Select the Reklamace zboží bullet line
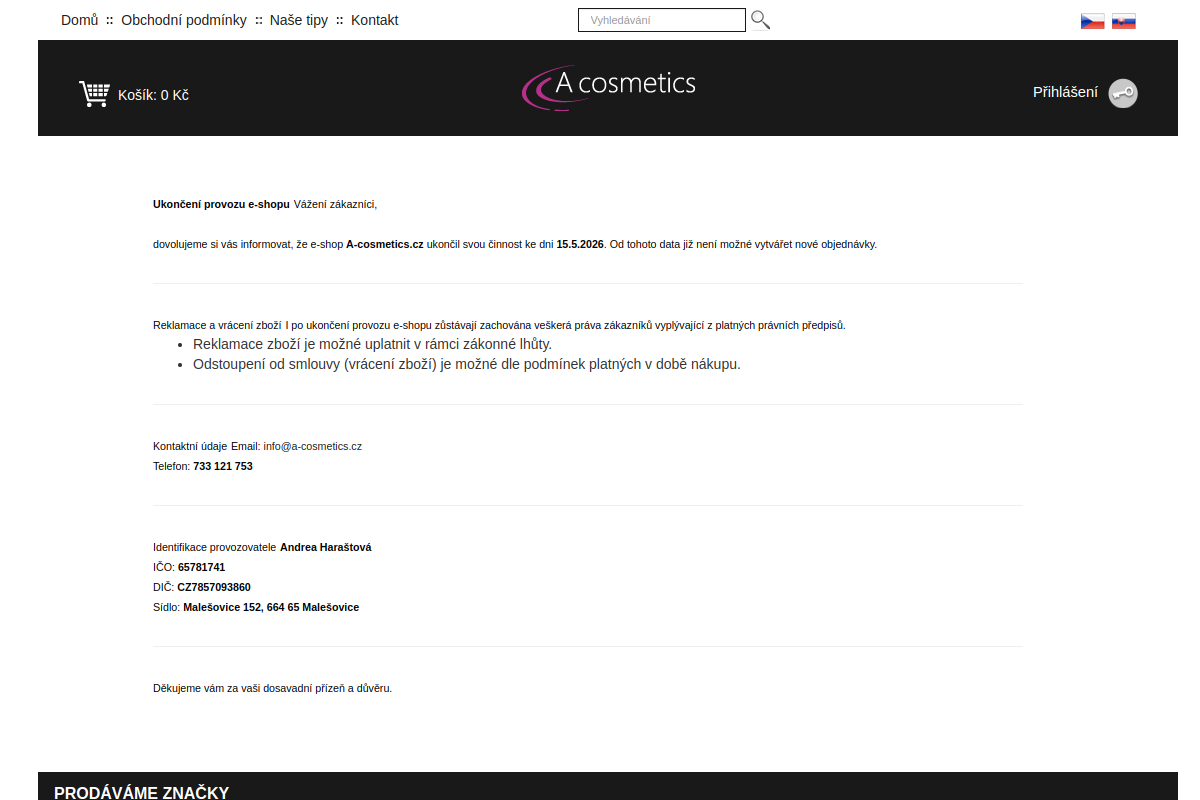The width and height of the screenshot is (1200, 800). click(x=372, y=344)
